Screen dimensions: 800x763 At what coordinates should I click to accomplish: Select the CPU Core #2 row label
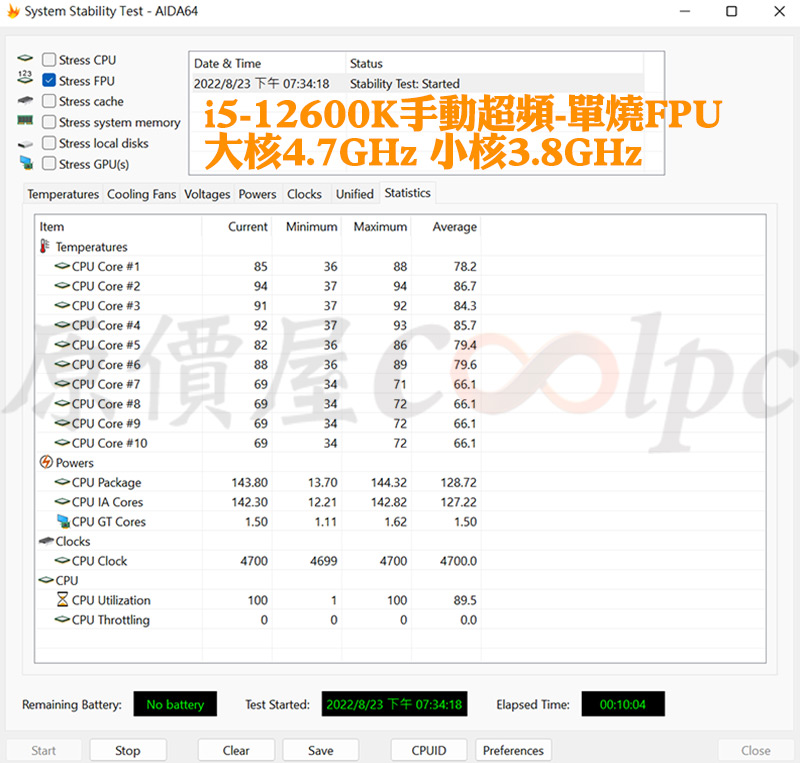[106, 286]
